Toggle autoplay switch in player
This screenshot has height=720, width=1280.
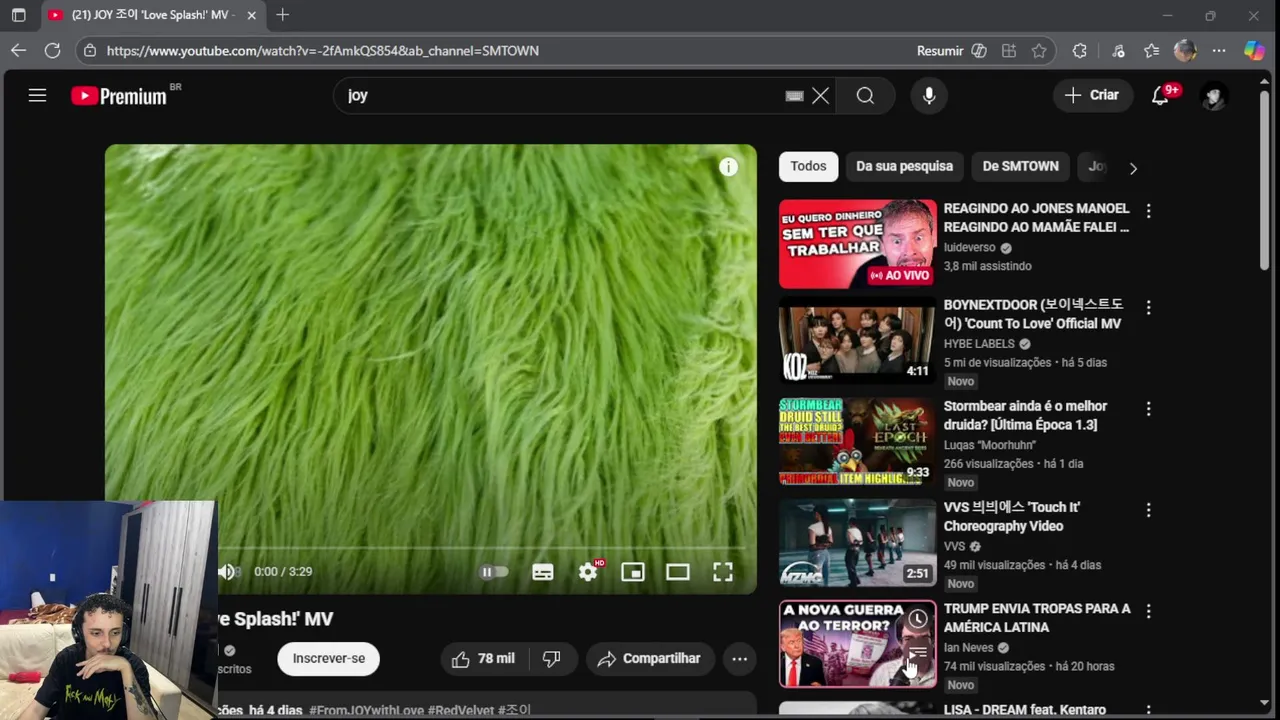coord(494,572)
